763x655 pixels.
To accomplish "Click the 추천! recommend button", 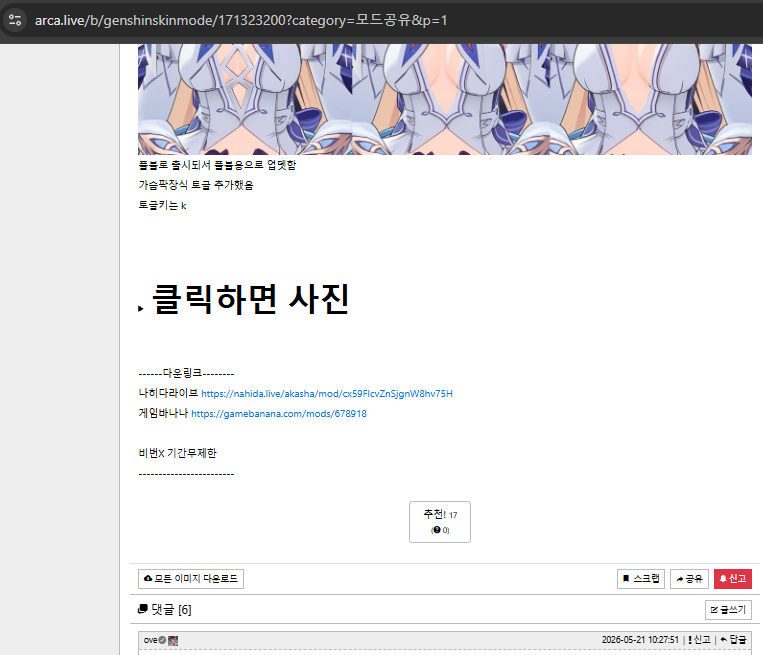I will click(x=440, y=522).
